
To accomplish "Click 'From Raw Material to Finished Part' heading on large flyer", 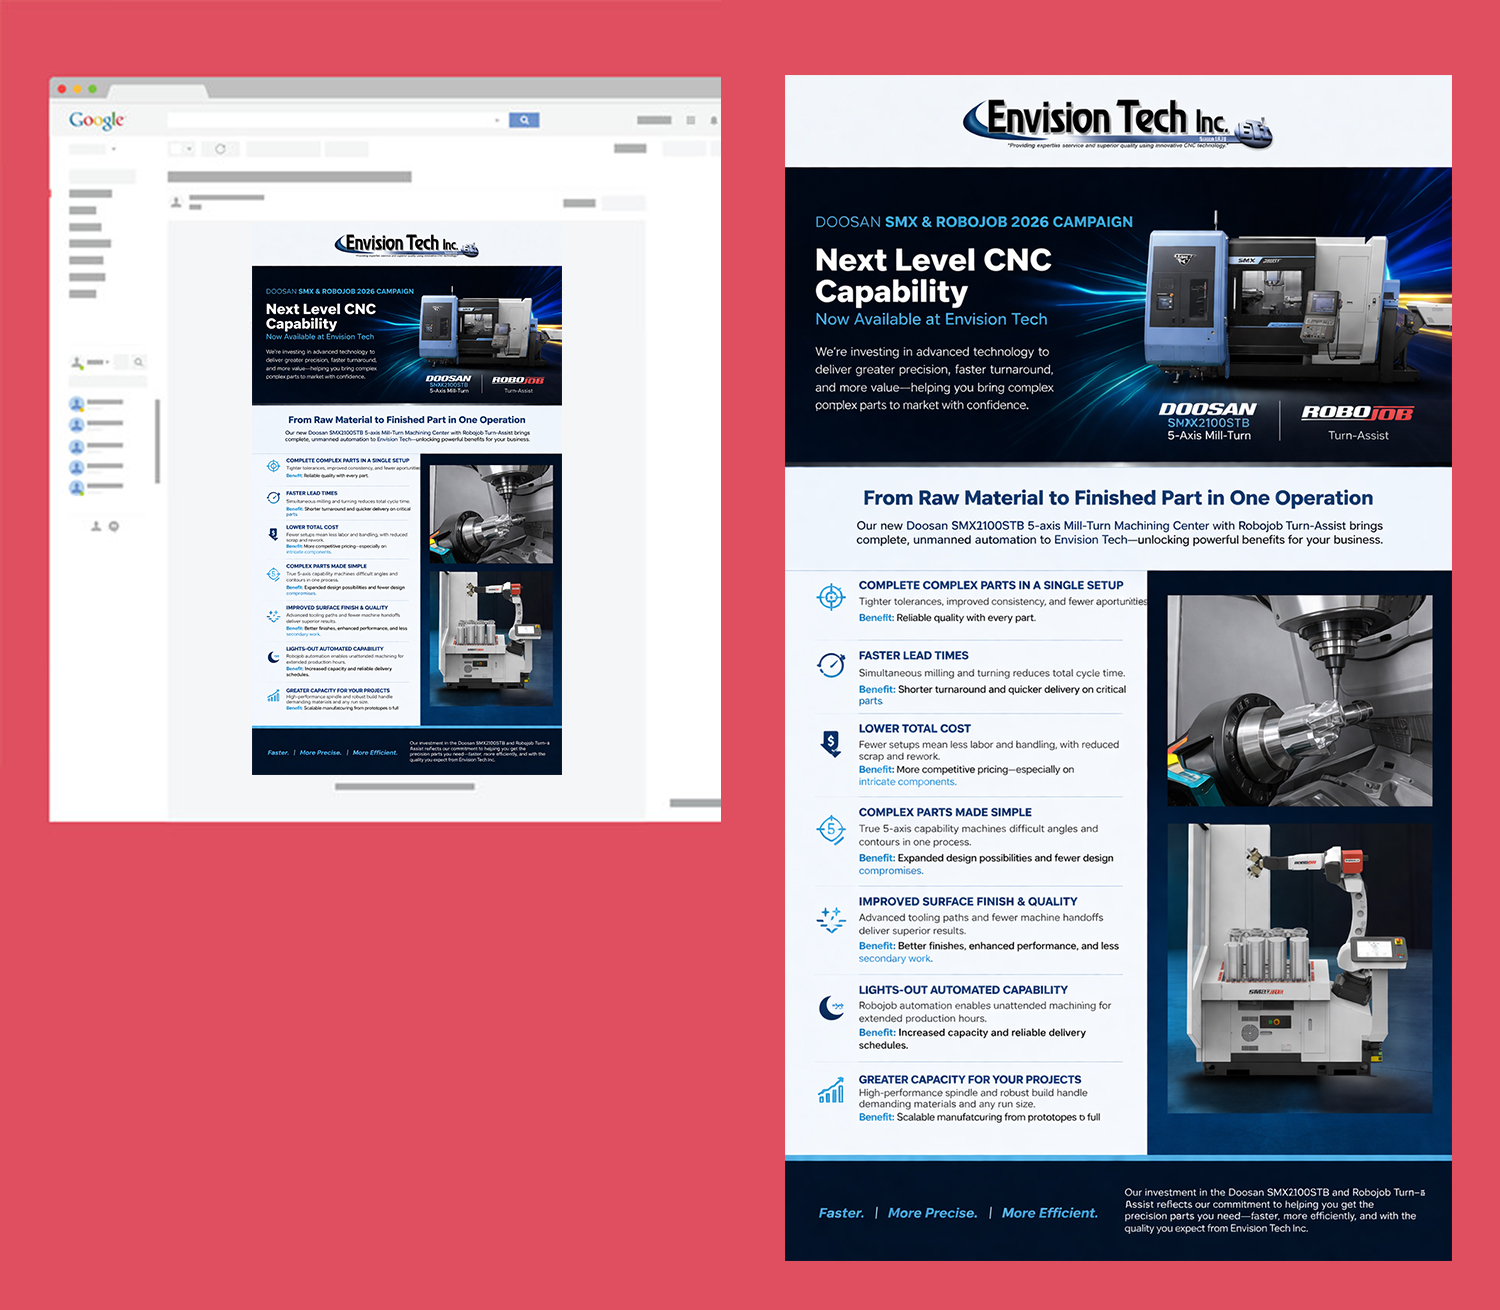I will click(1118, 498).
